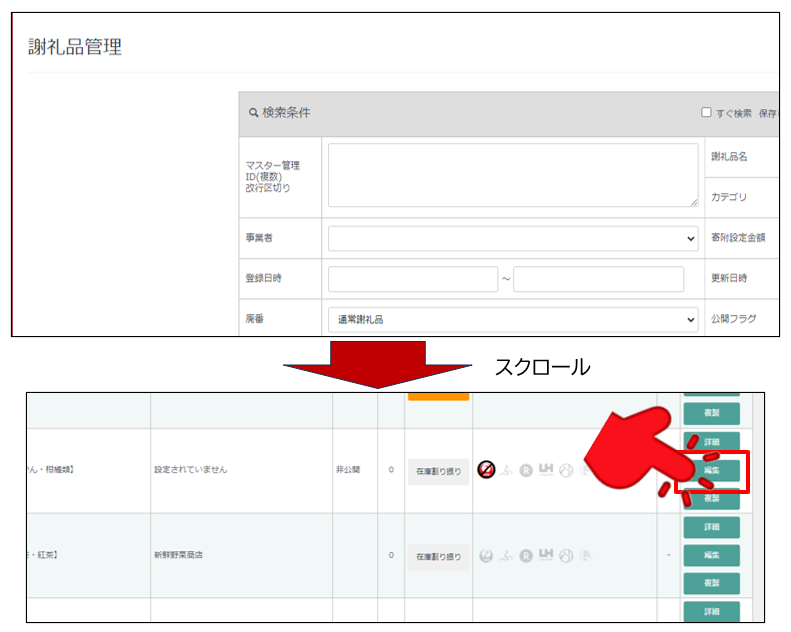
Task: Click the ふ portal icon in 新鮮野菜商店 row
Action: point(506,556)
